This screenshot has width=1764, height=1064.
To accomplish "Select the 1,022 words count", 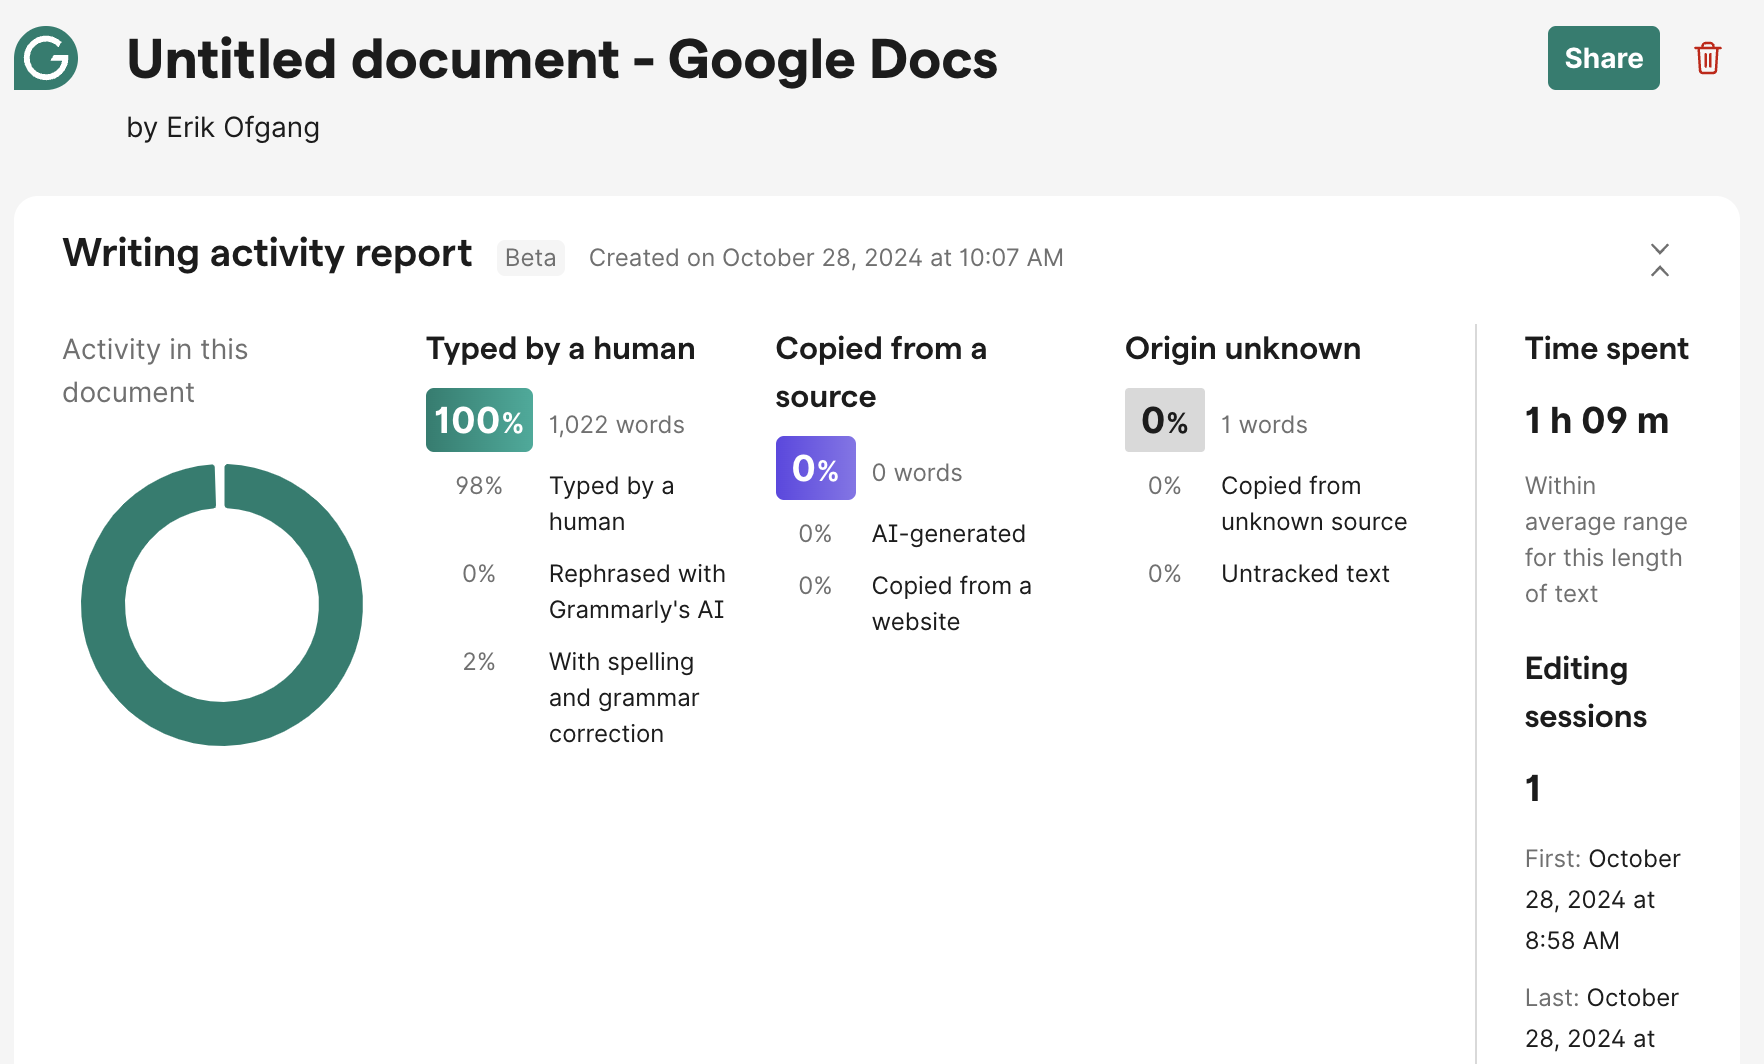I will point(616,424).
